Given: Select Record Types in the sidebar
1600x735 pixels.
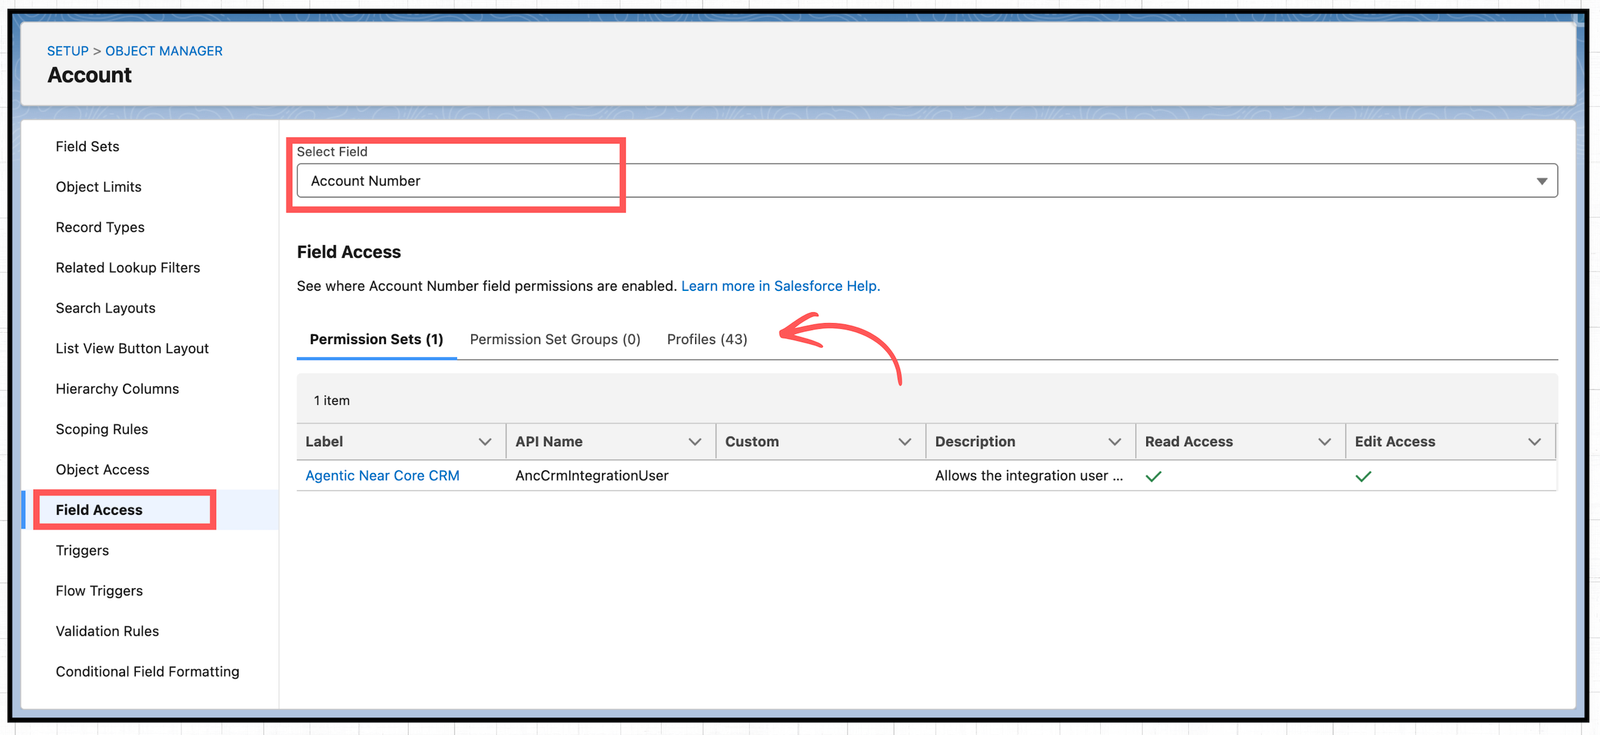Looking at the screenshot, I should (x=100, y=227).
